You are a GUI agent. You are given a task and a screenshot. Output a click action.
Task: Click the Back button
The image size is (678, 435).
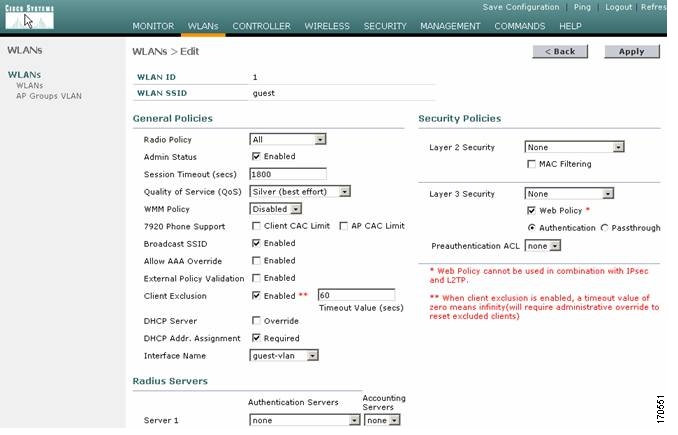point(559,51)
